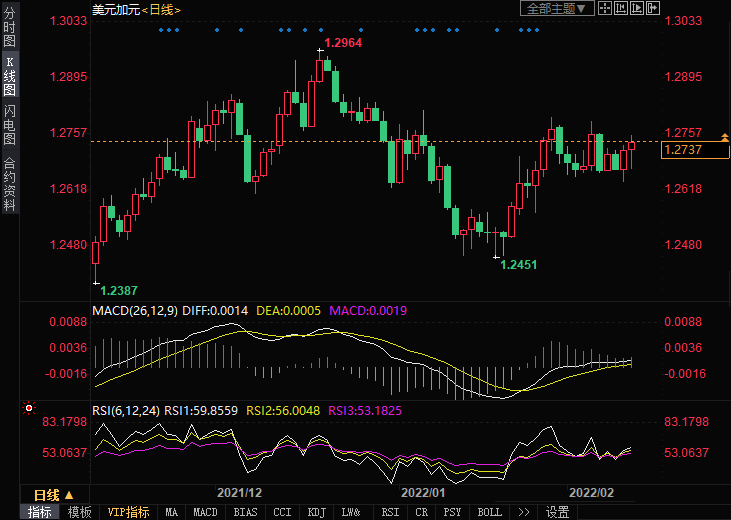
Task: Click the VIP指标 button
Action: [128, 512]
